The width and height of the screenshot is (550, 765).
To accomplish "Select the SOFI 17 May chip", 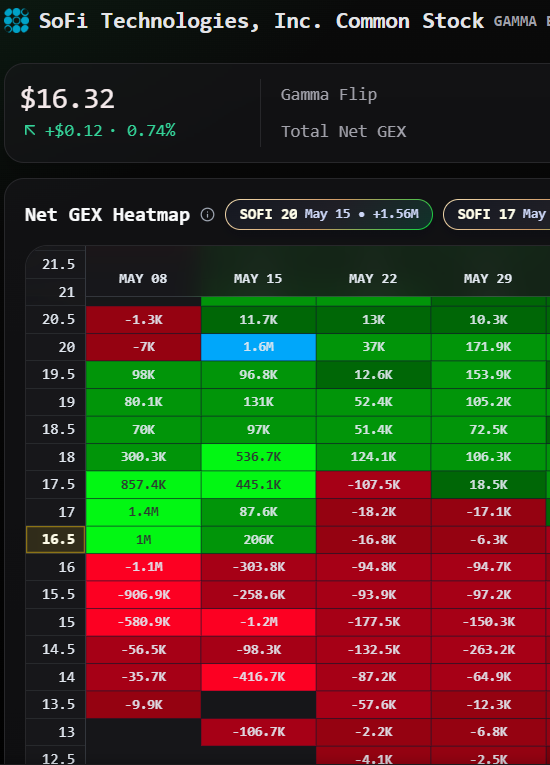I will (x=497, y=214).
